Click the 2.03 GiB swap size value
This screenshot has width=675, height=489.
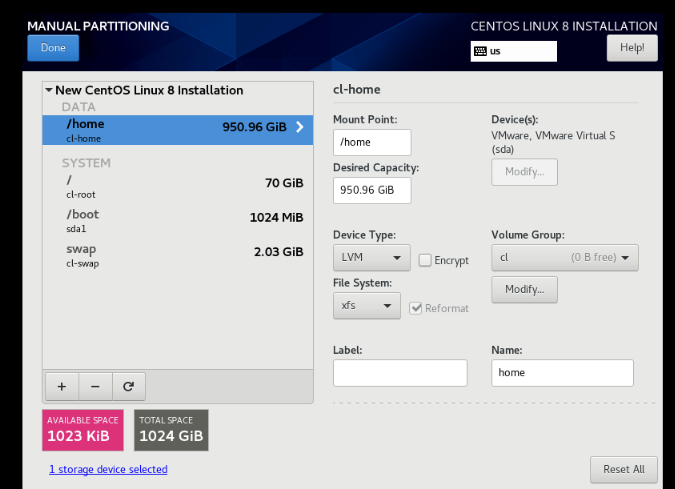(279, 252)
